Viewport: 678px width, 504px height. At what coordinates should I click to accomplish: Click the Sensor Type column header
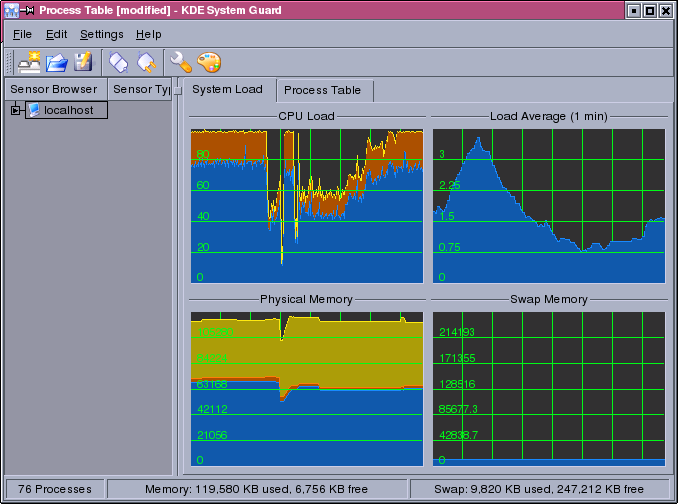click(x=140, y=89)
